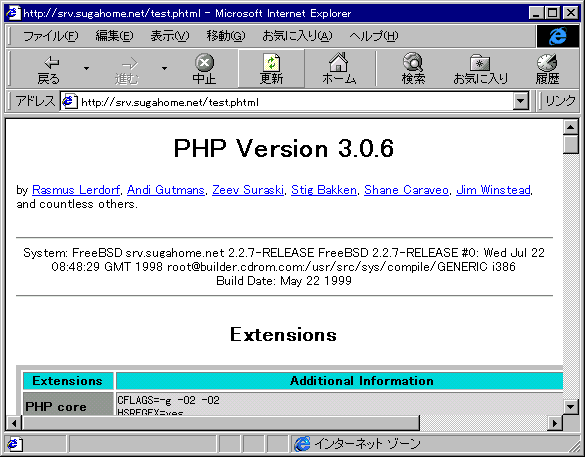
Task: Click the 'PHP Version 3.0.6' heading
Action: (284, 148)
